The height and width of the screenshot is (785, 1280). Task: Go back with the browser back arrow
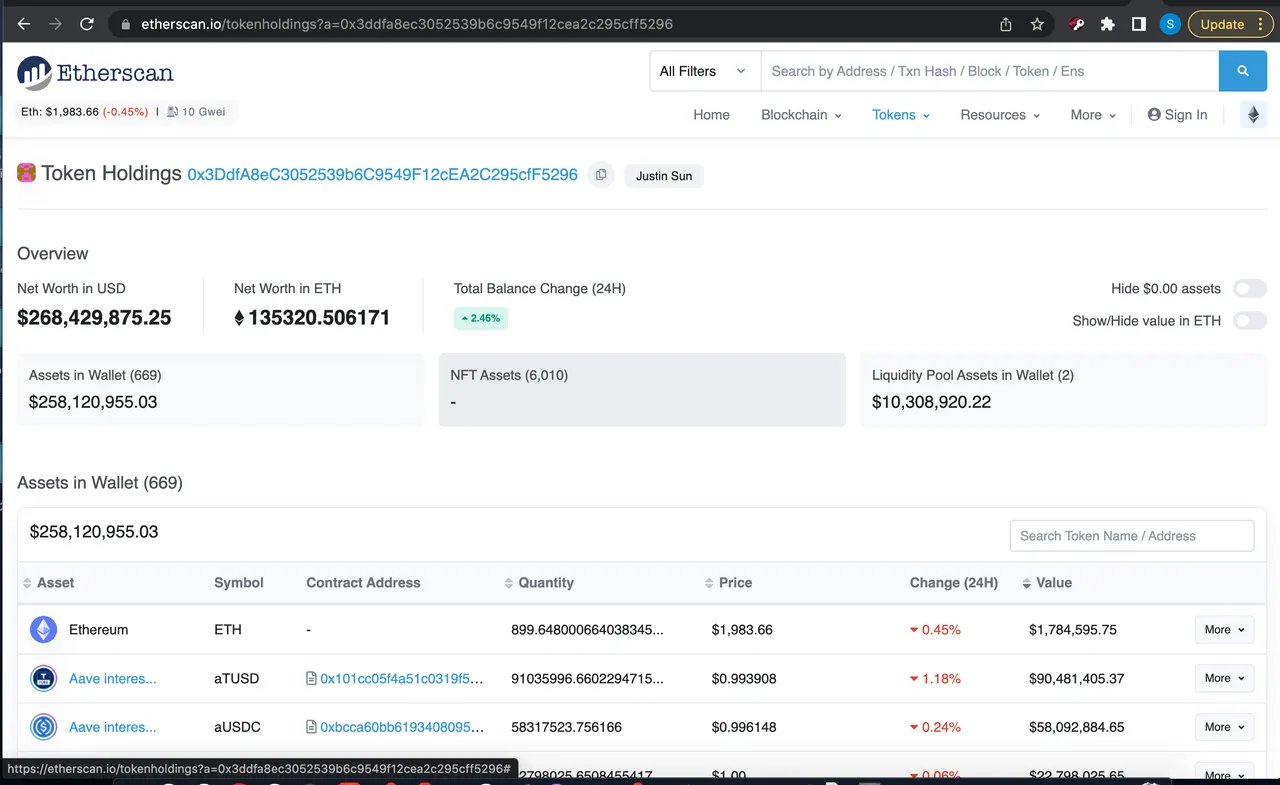(24, 24)
